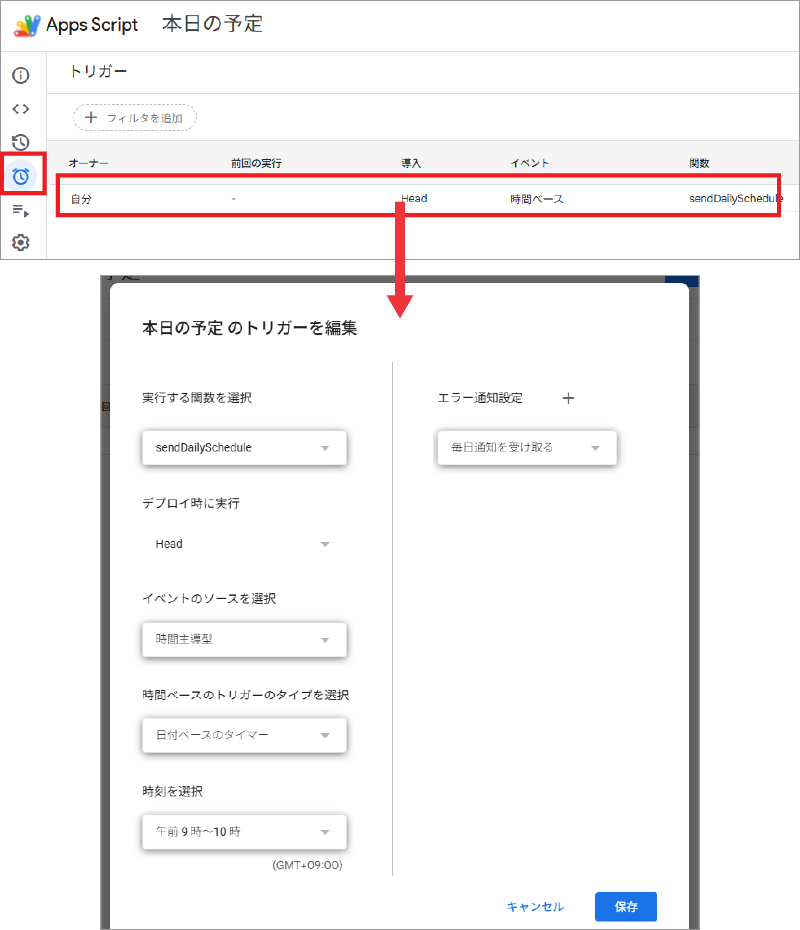Open the Project Settings gear icon
The image size is (800, 930).
pyautogui.click(x=21, y=242)
